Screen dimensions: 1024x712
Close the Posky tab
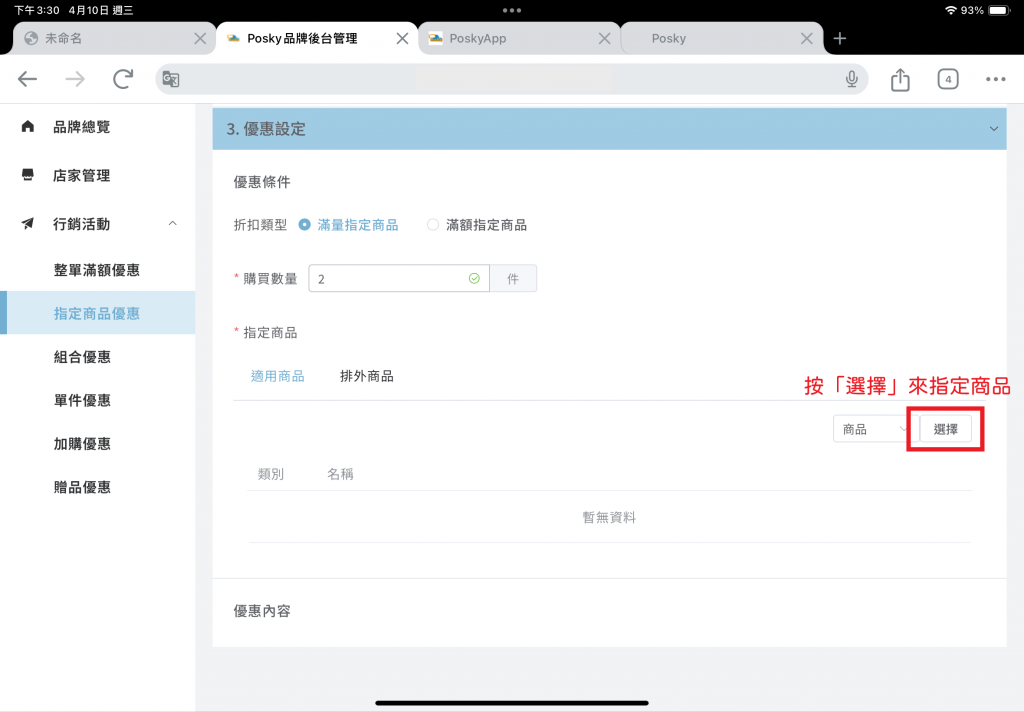(x=807, y=39)
